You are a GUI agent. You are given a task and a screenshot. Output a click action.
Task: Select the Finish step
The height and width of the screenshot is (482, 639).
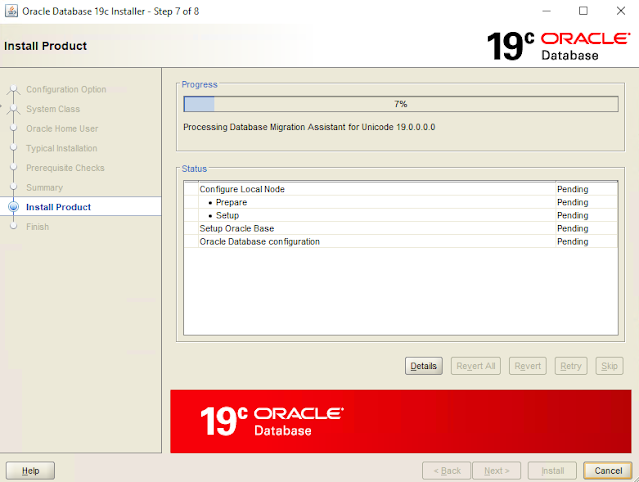coord(37,227)
